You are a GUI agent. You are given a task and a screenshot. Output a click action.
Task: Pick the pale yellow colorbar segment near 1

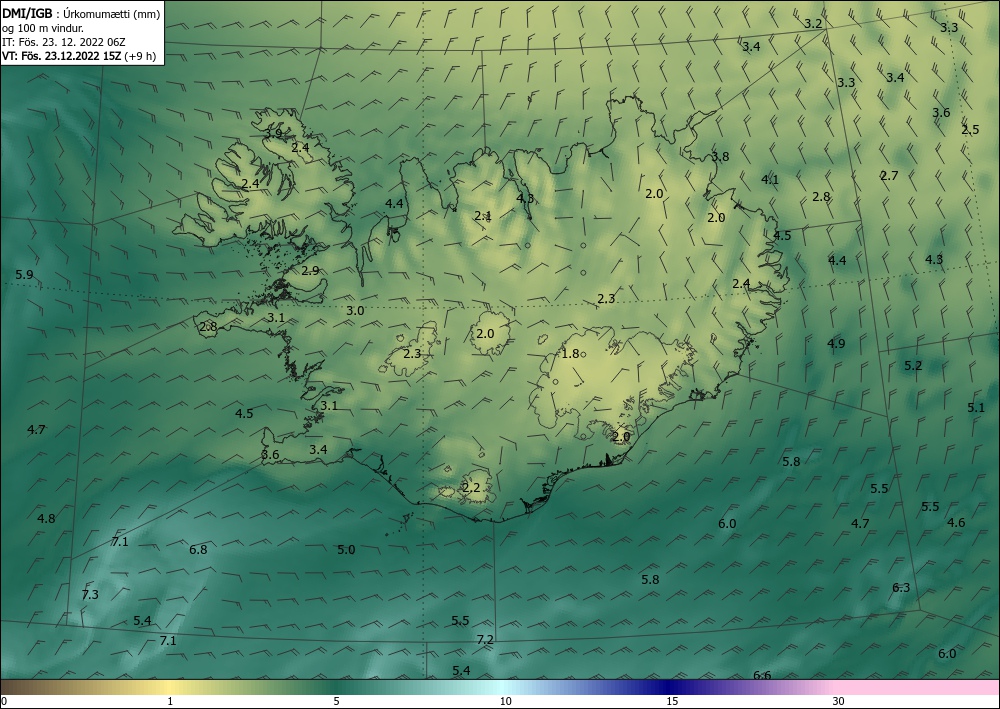click(170, 687)
